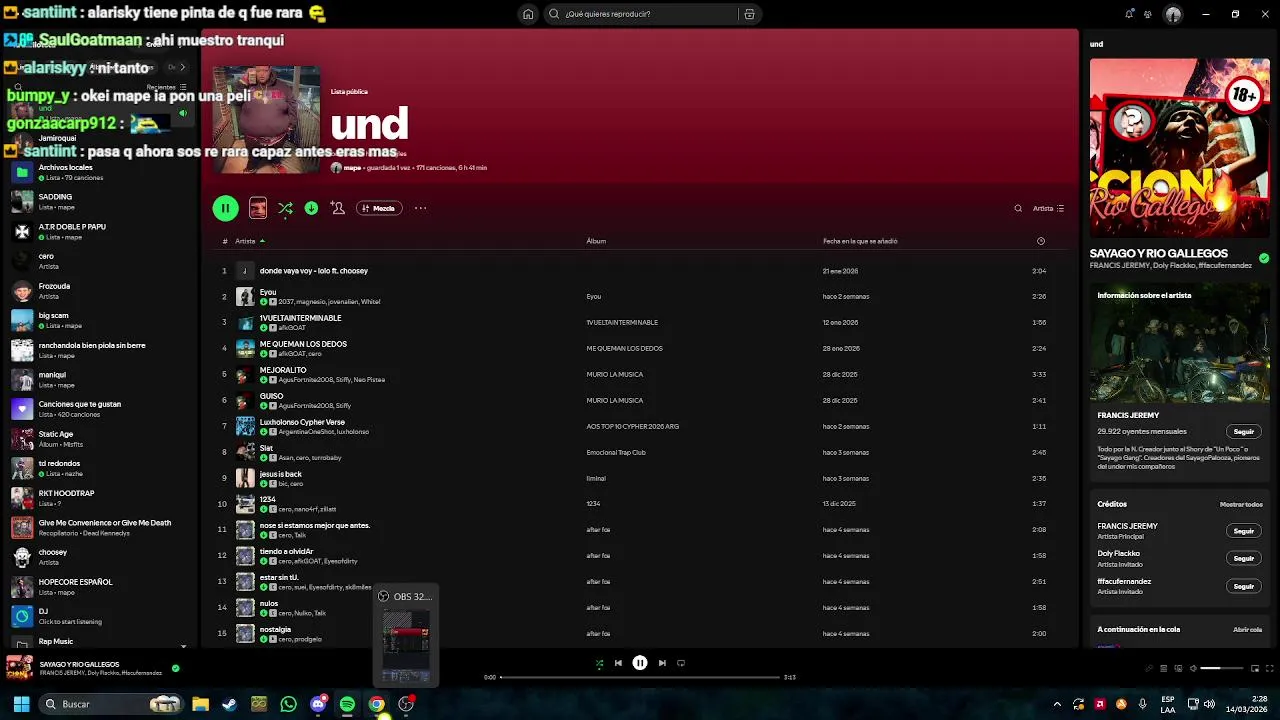Click the DJ entry in library
This screenshot has width=1280, height=720.
click(100, 616)
